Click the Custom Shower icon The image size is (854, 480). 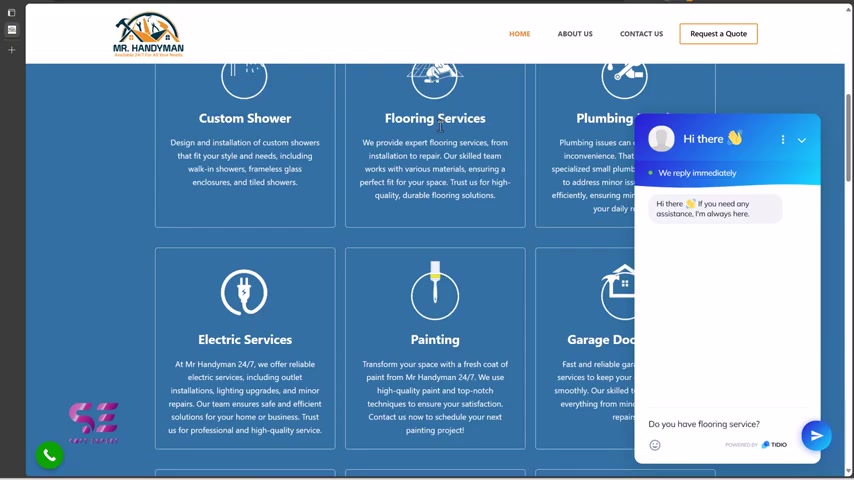point(244,81)
